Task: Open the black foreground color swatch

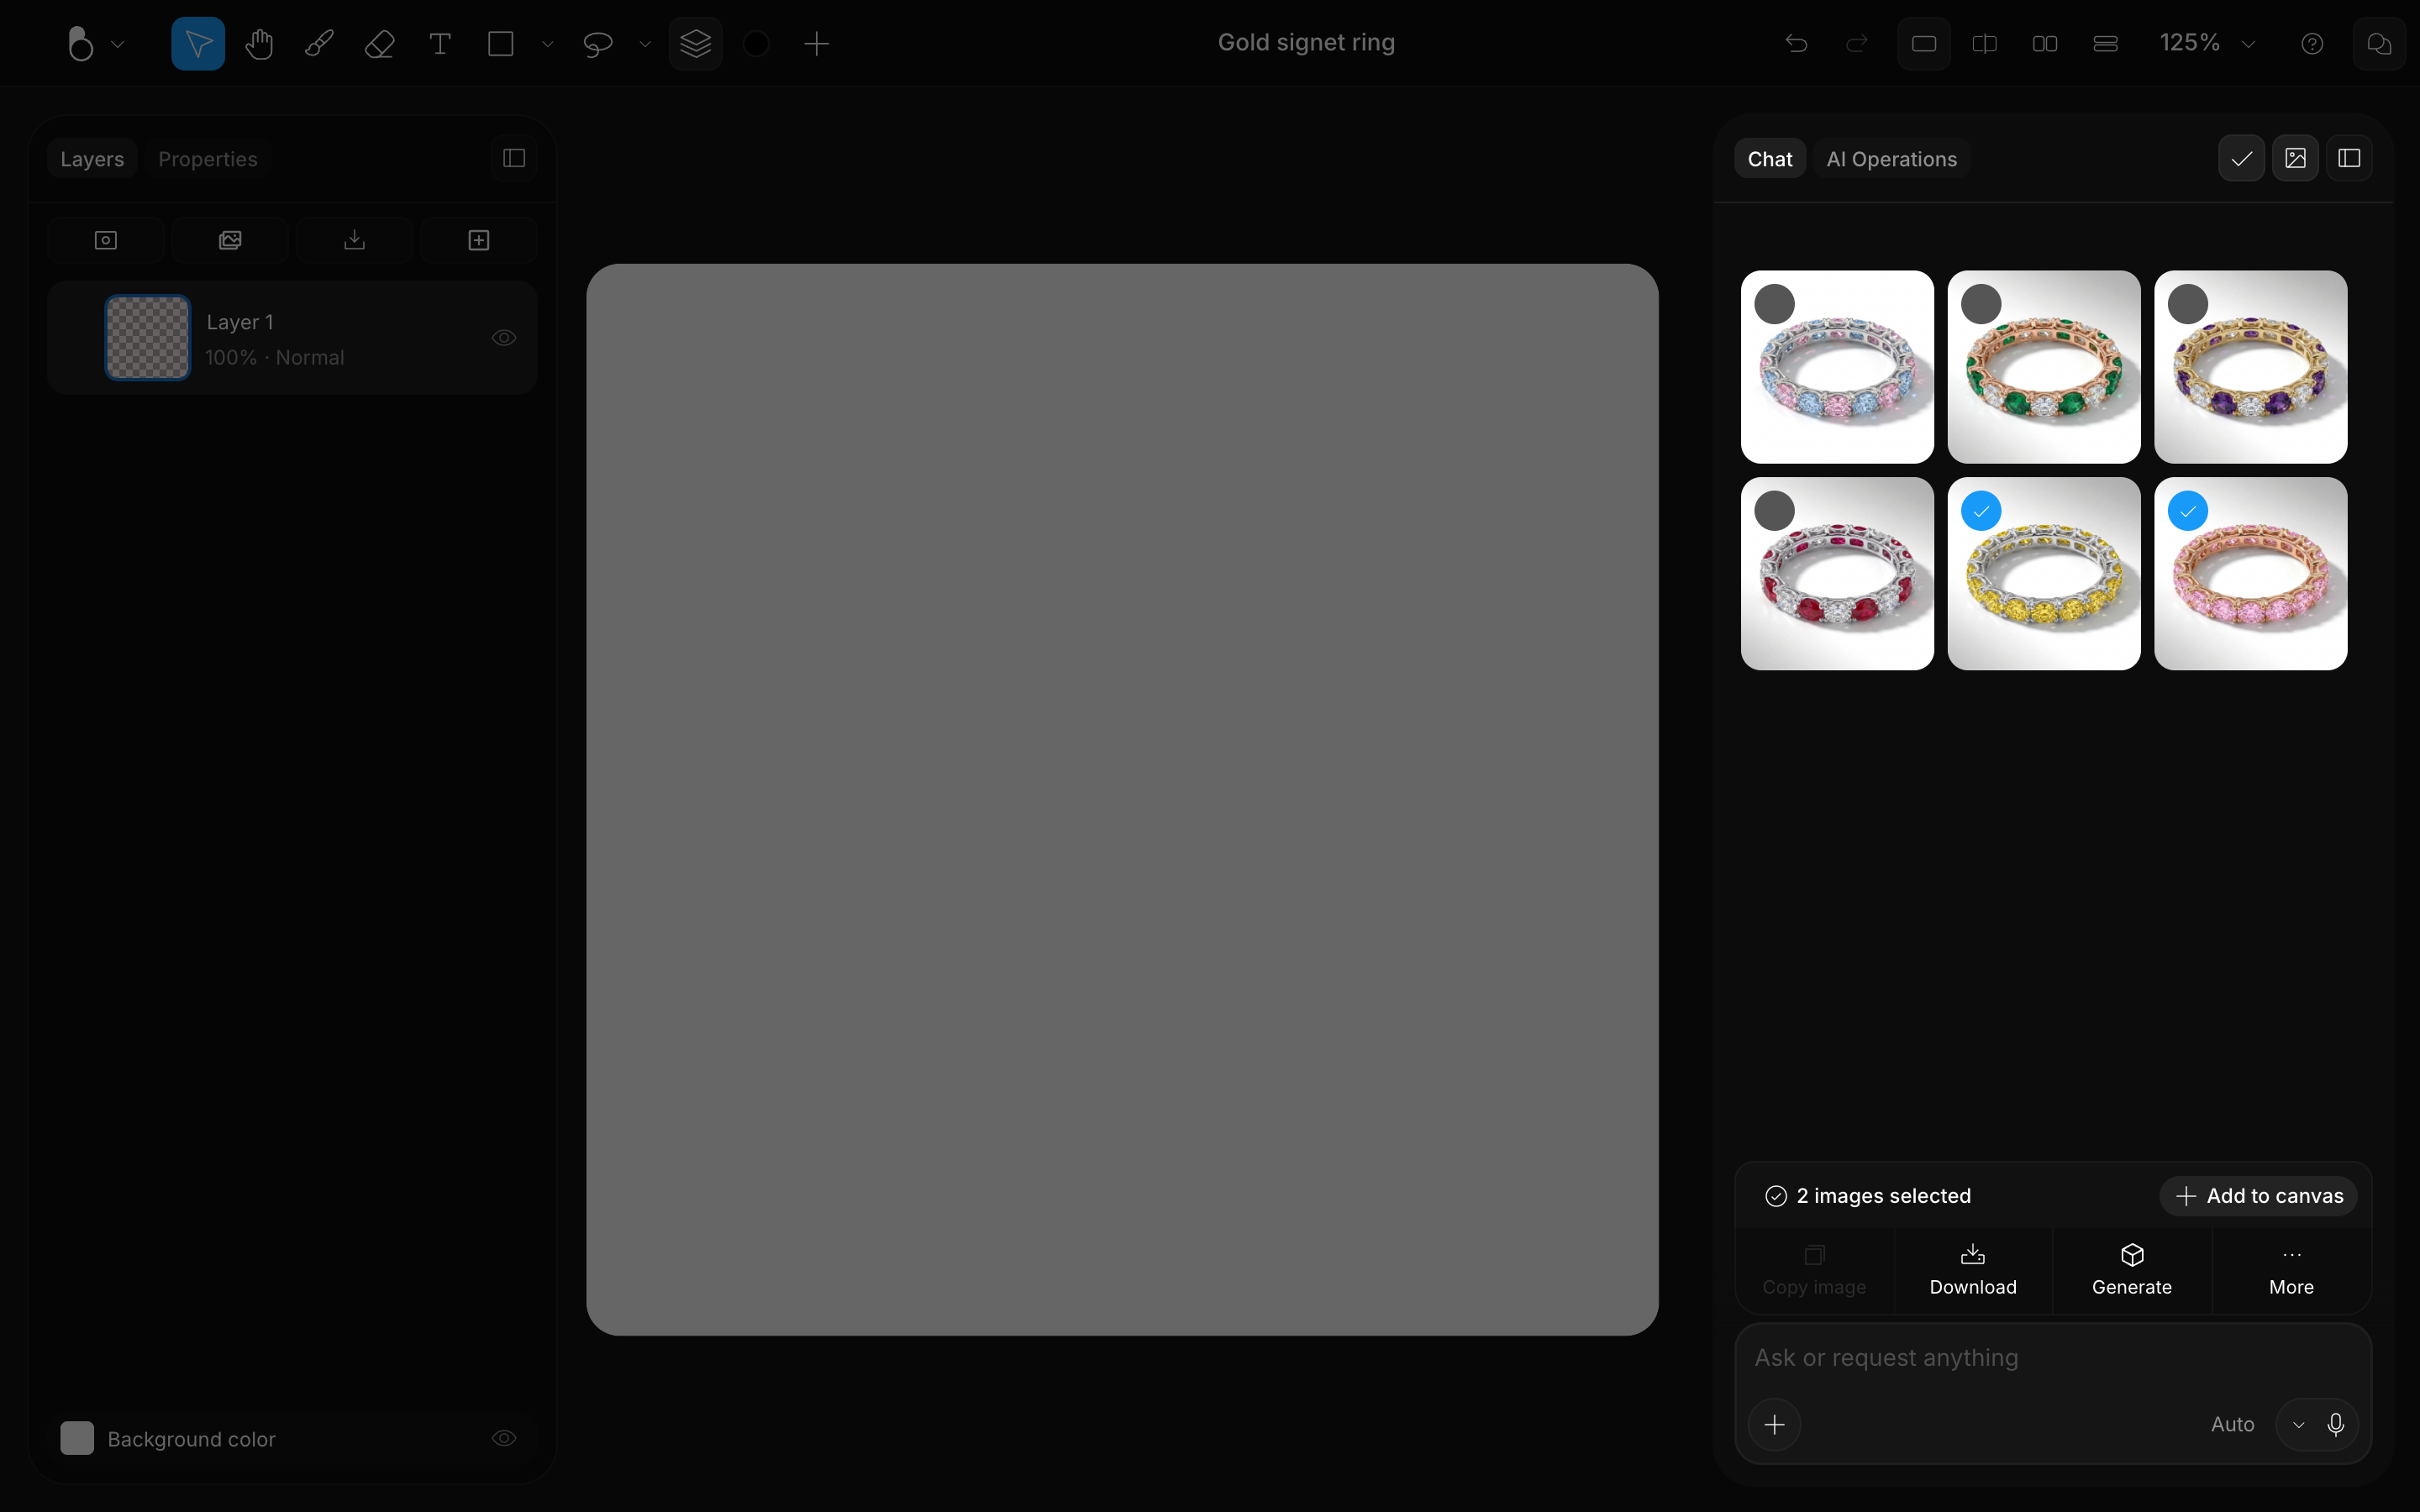Action: click(x=757, y=44)
